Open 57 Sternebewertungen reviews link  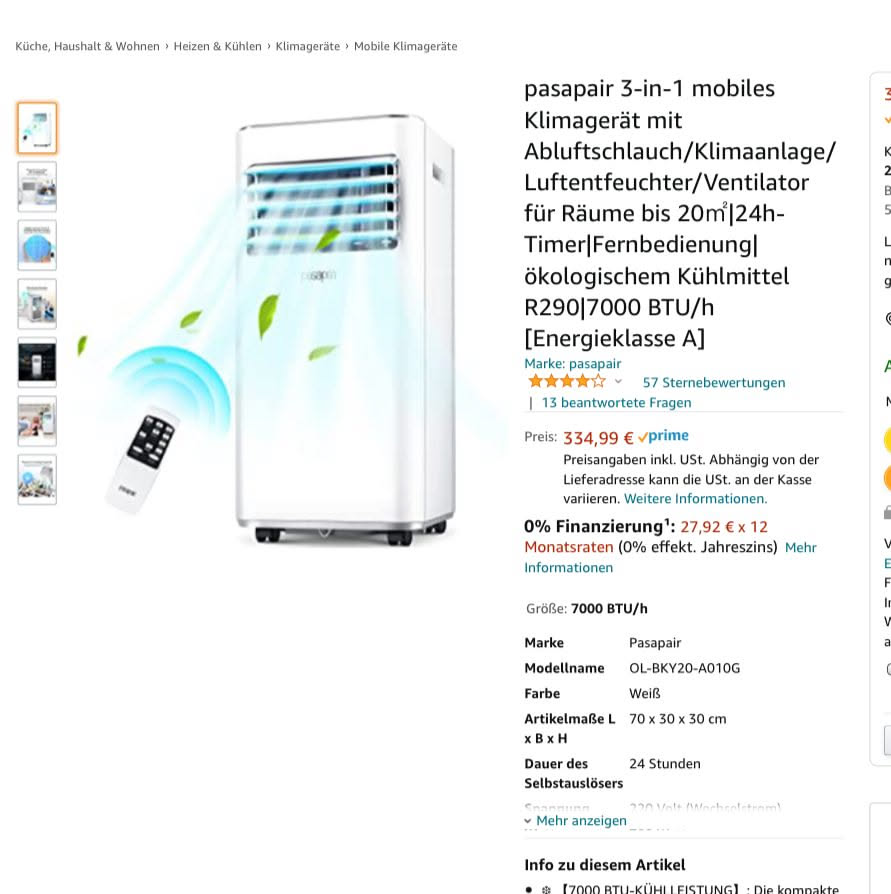point(714,383)
